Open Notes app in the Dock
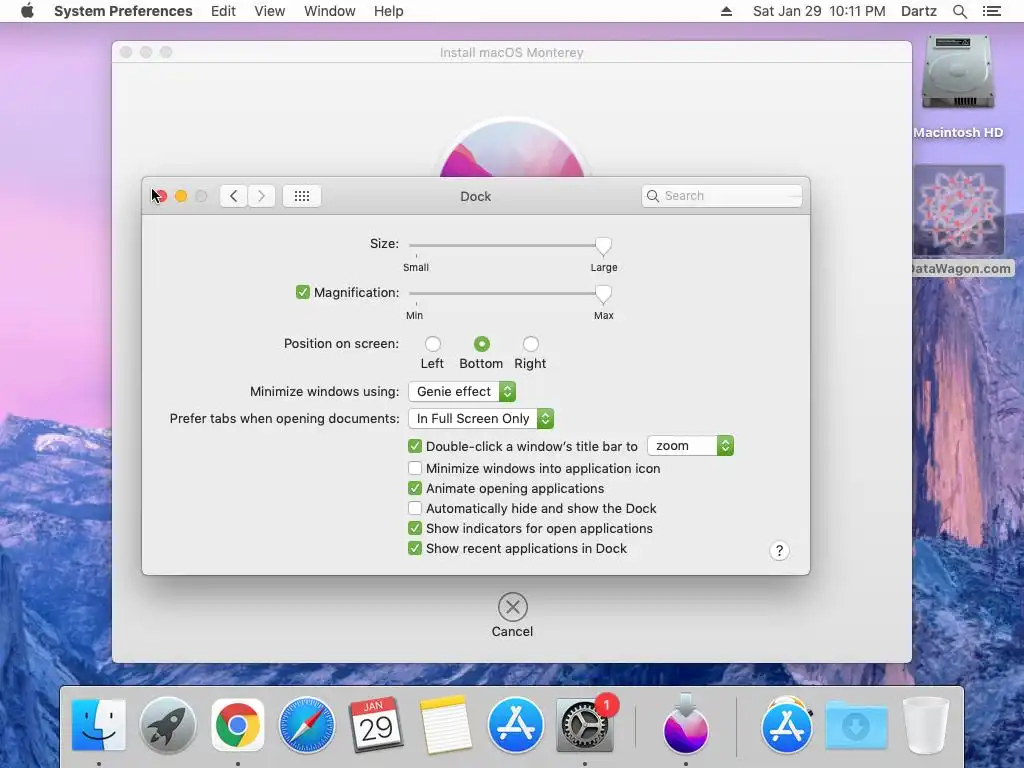The width and height of the screenshot is (1024, 768). point(446,724)
